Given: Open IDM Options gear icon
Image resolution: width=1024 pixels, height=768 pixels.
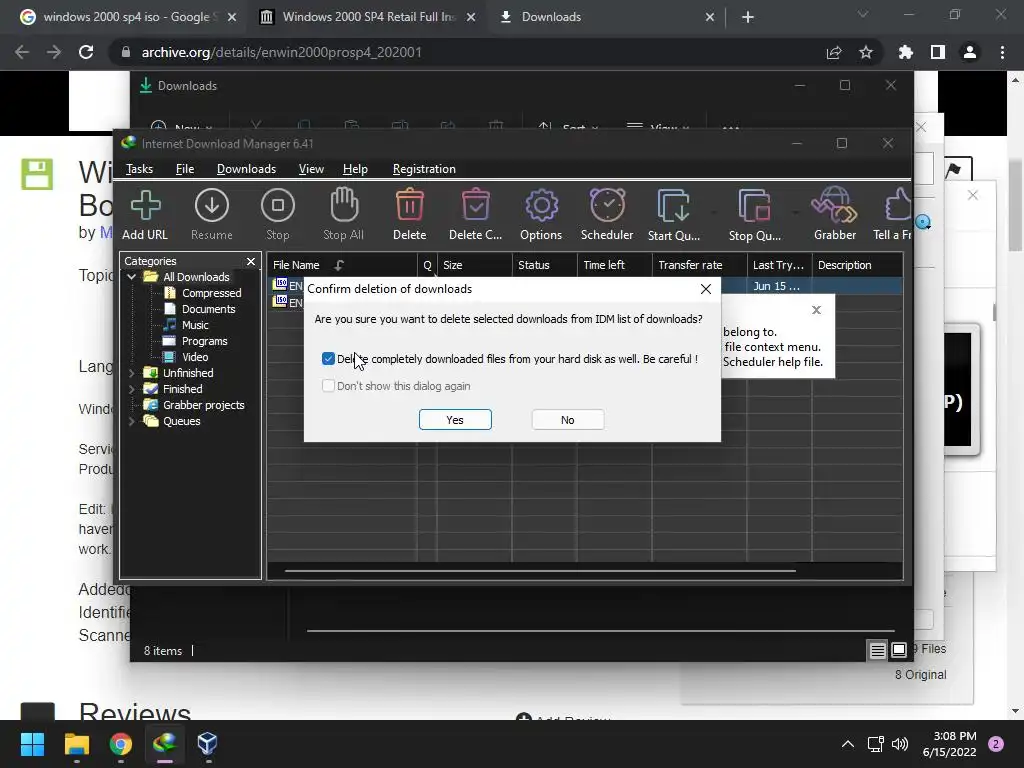Looking at the screenshot, I should coord(541,214).
